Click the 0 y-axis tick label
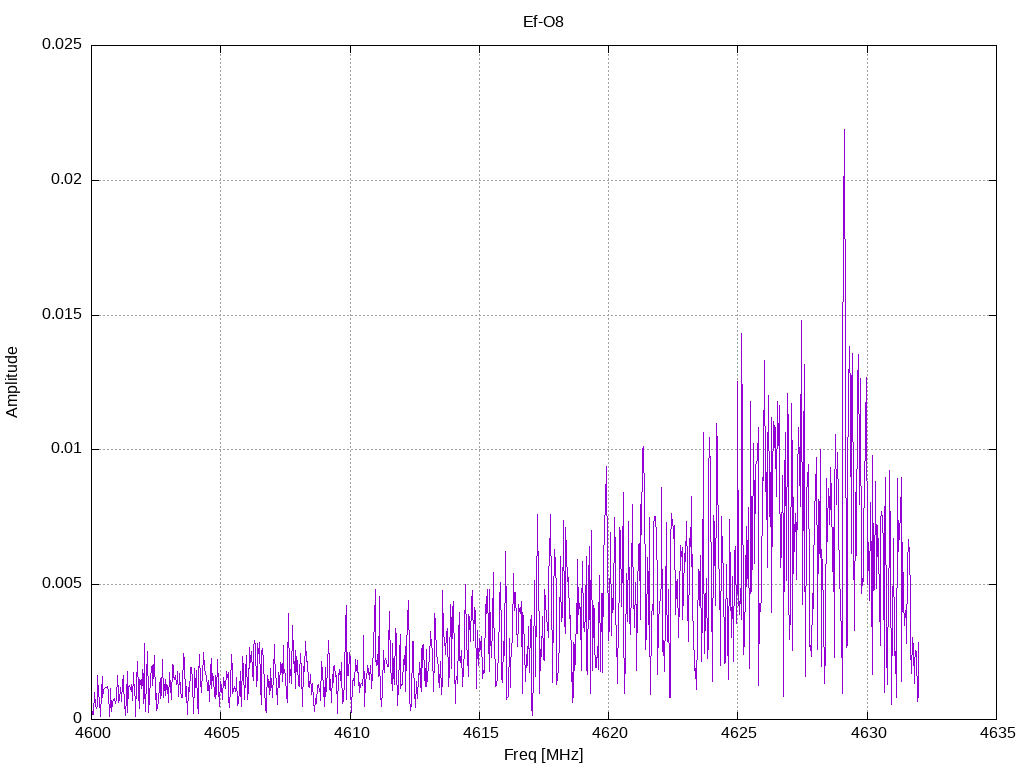1024x768 pixels. [78, 718]
